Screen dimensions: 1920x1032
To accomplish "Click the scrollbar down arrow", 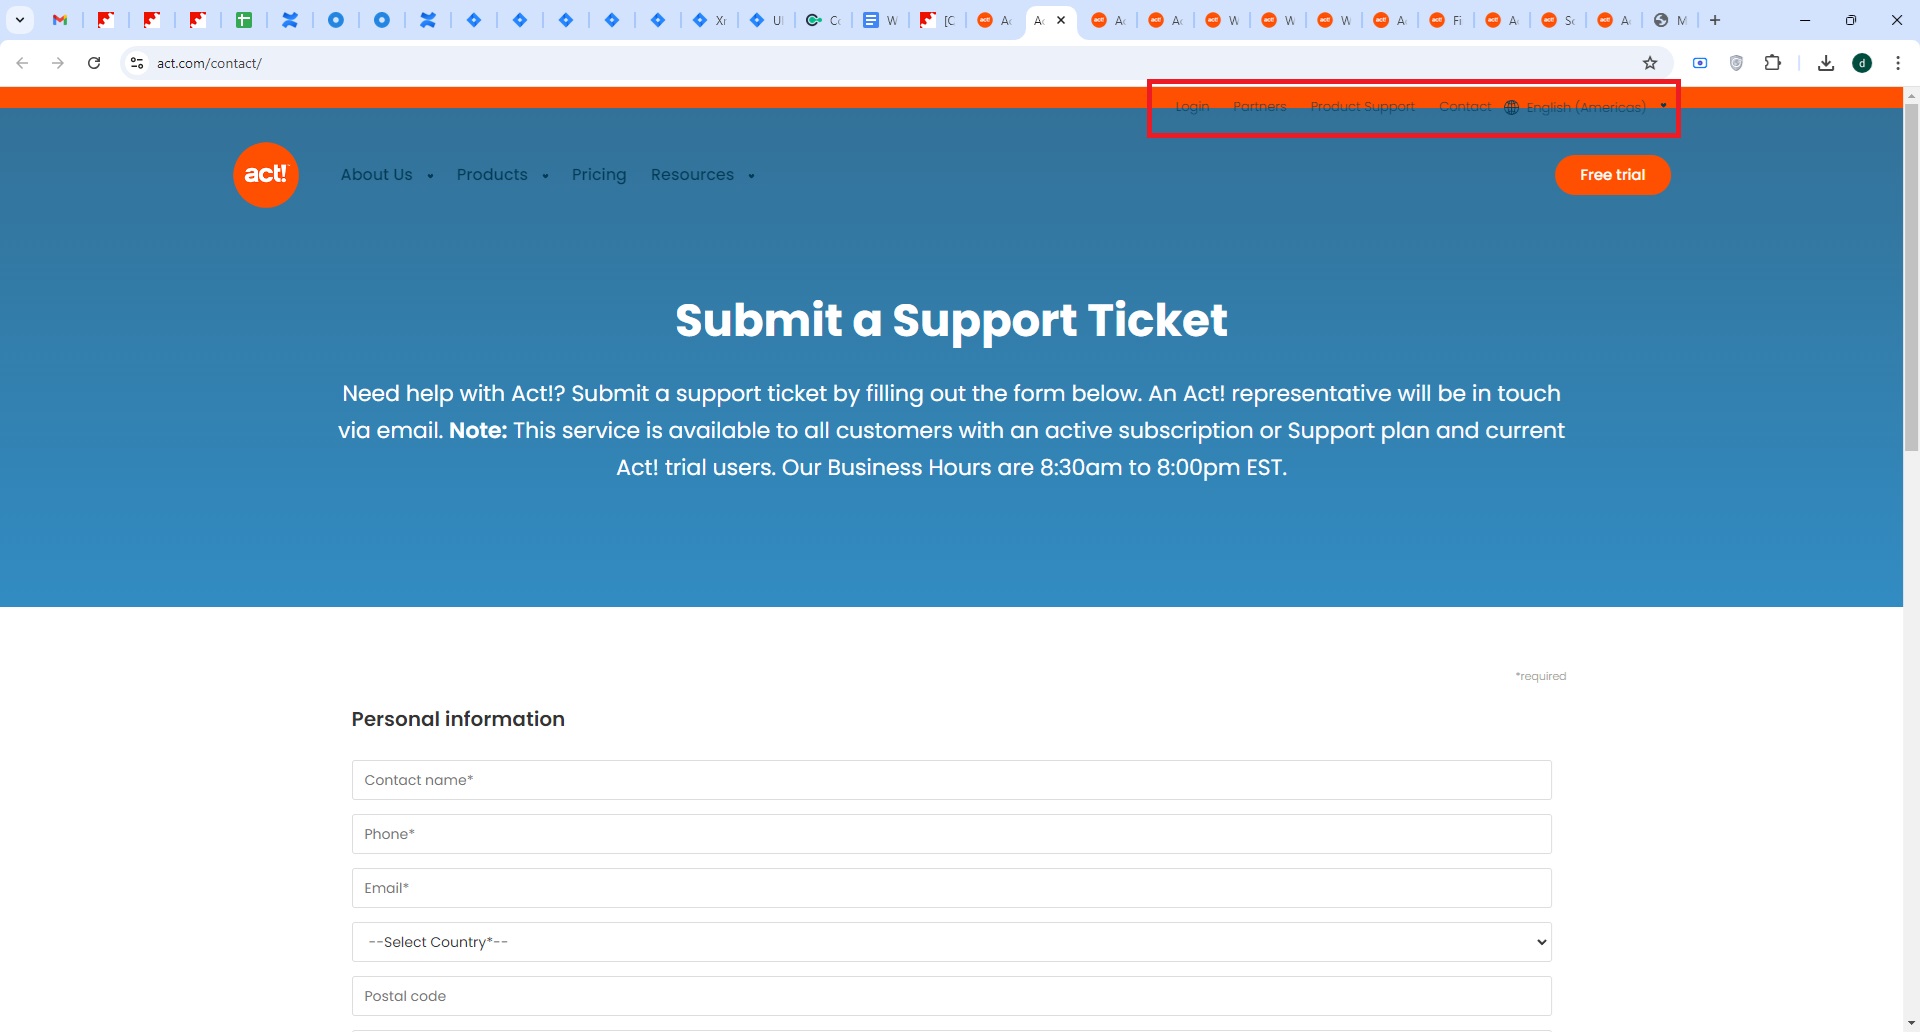I will tap(1911, 1024).
